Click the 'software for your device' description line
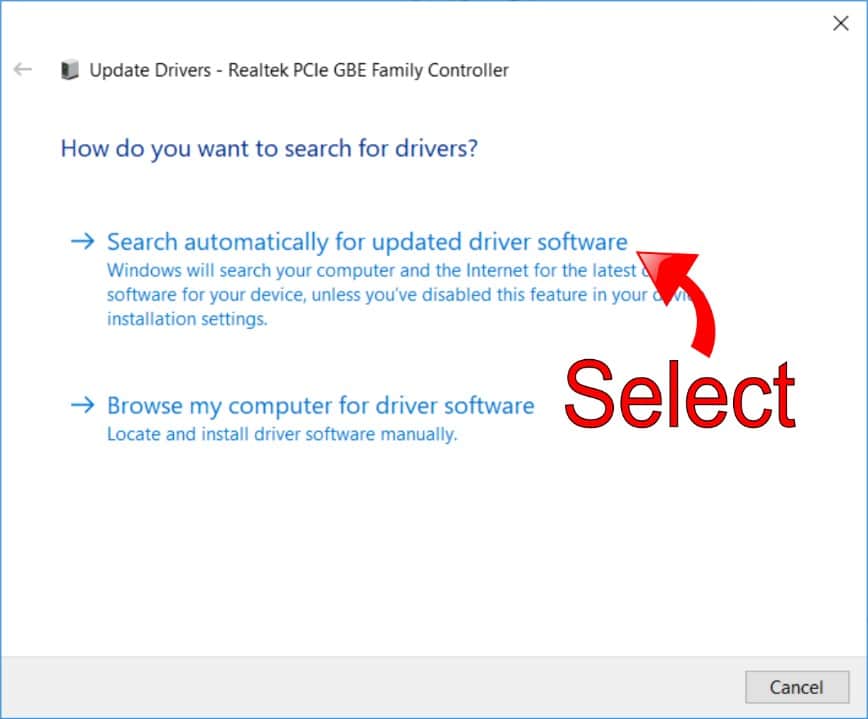The width and height of the screenshot is (868, 719). (370, 295)
